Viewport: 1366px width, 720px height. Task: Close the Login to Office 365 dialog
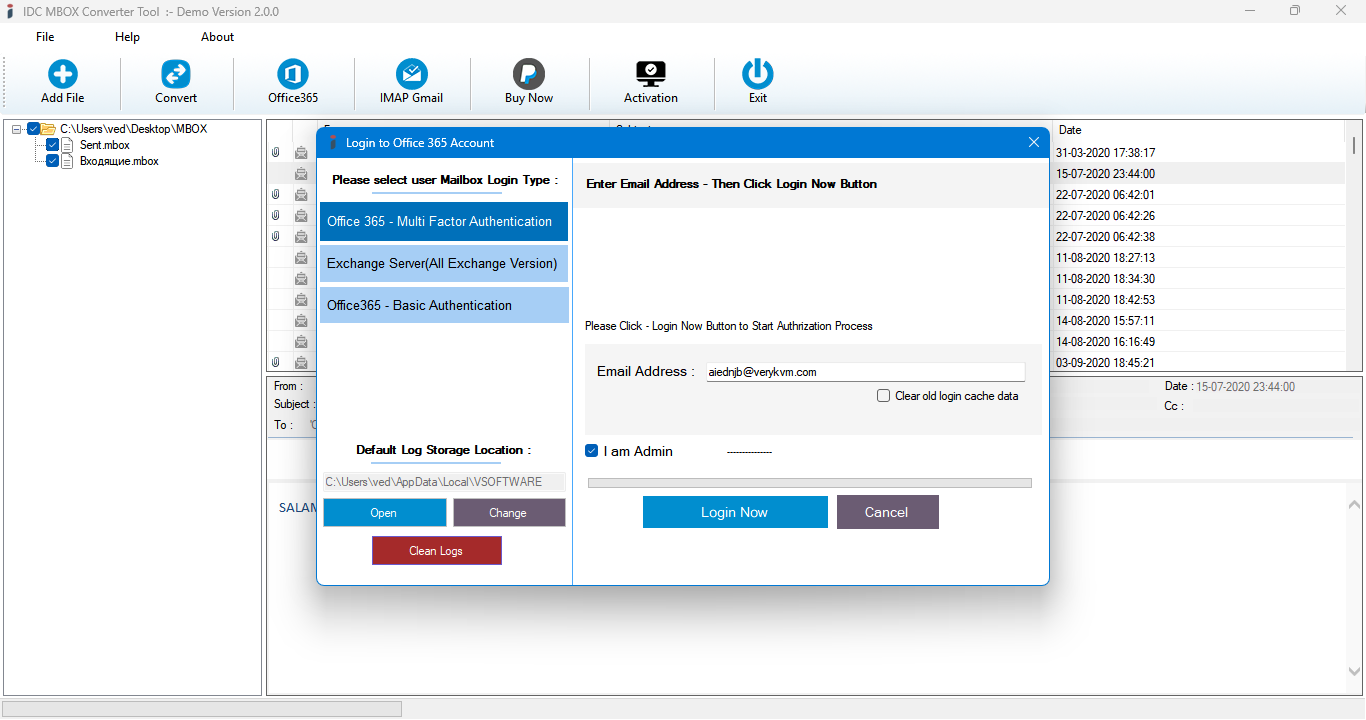pyautogui.click(x=1034, y=142)
